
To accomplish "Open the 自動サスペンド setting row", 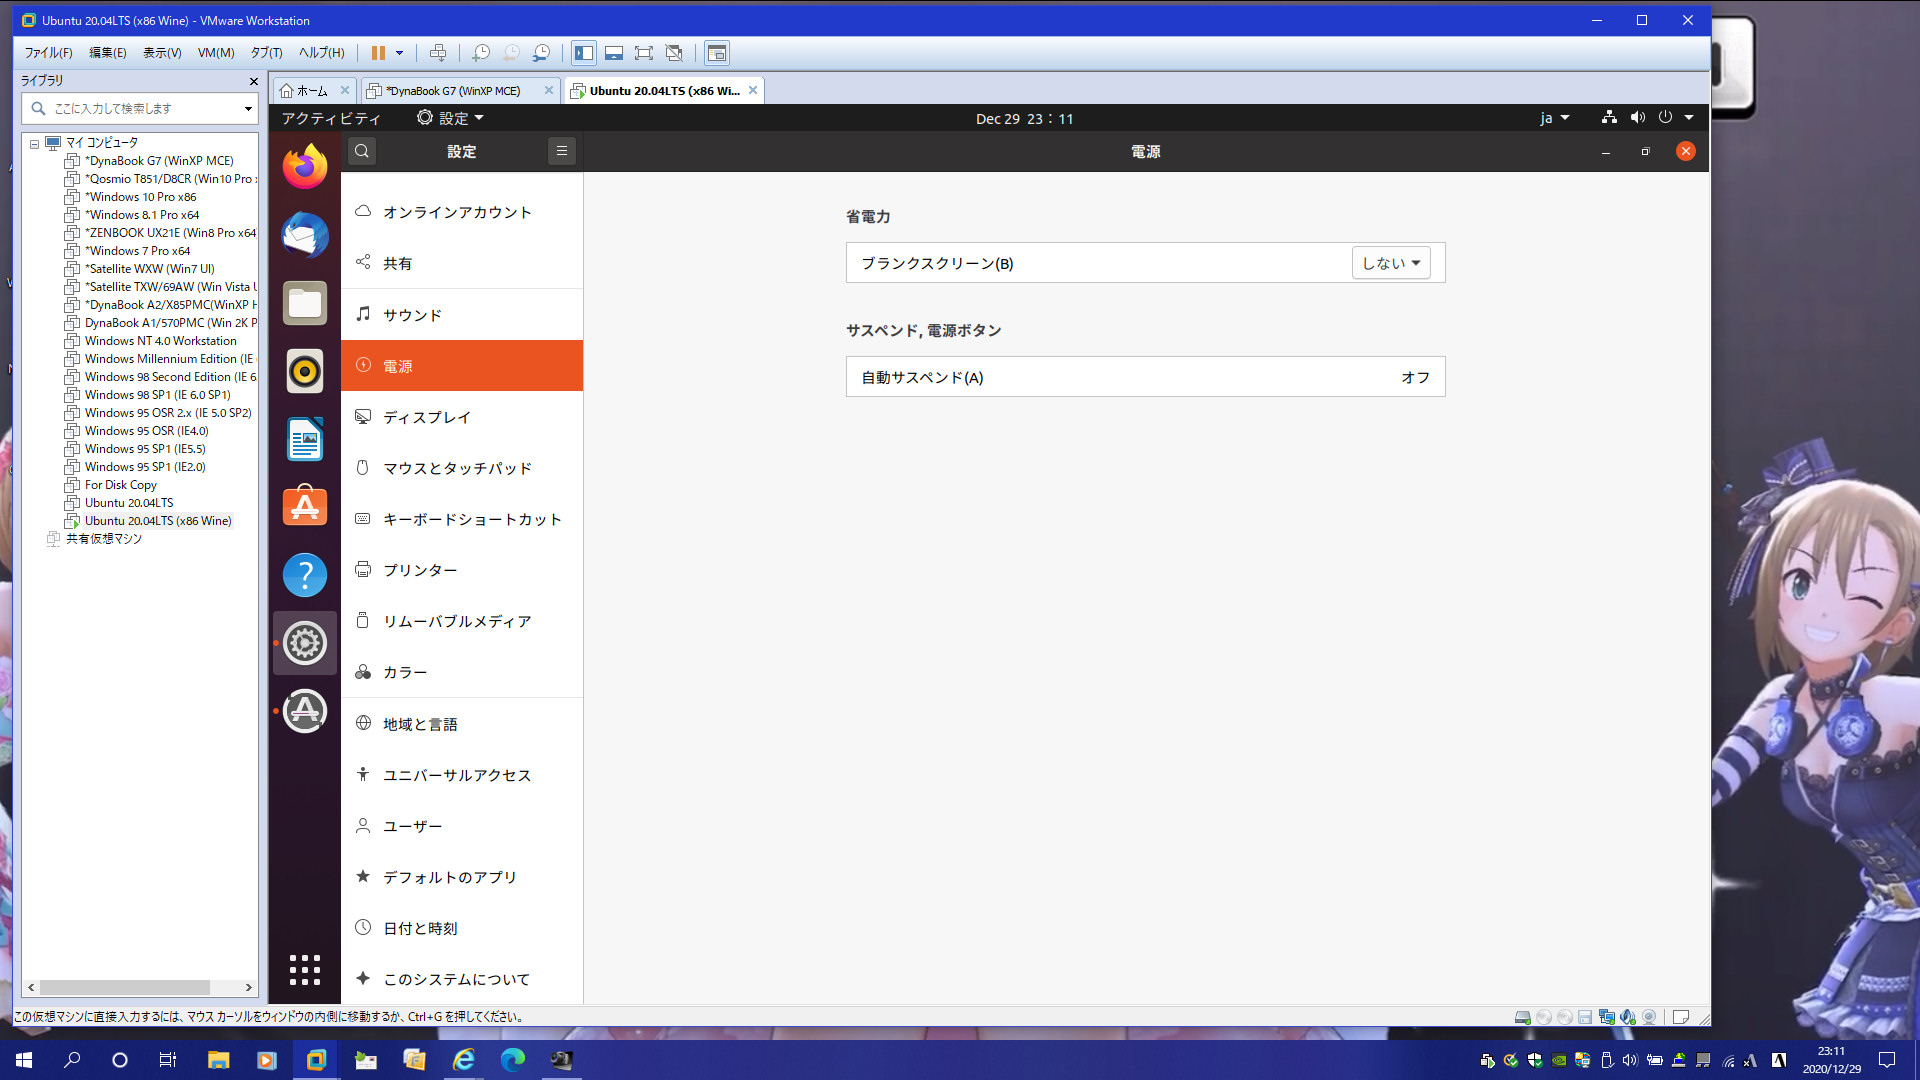I will pyautogui.click(x=1145, y=377).
